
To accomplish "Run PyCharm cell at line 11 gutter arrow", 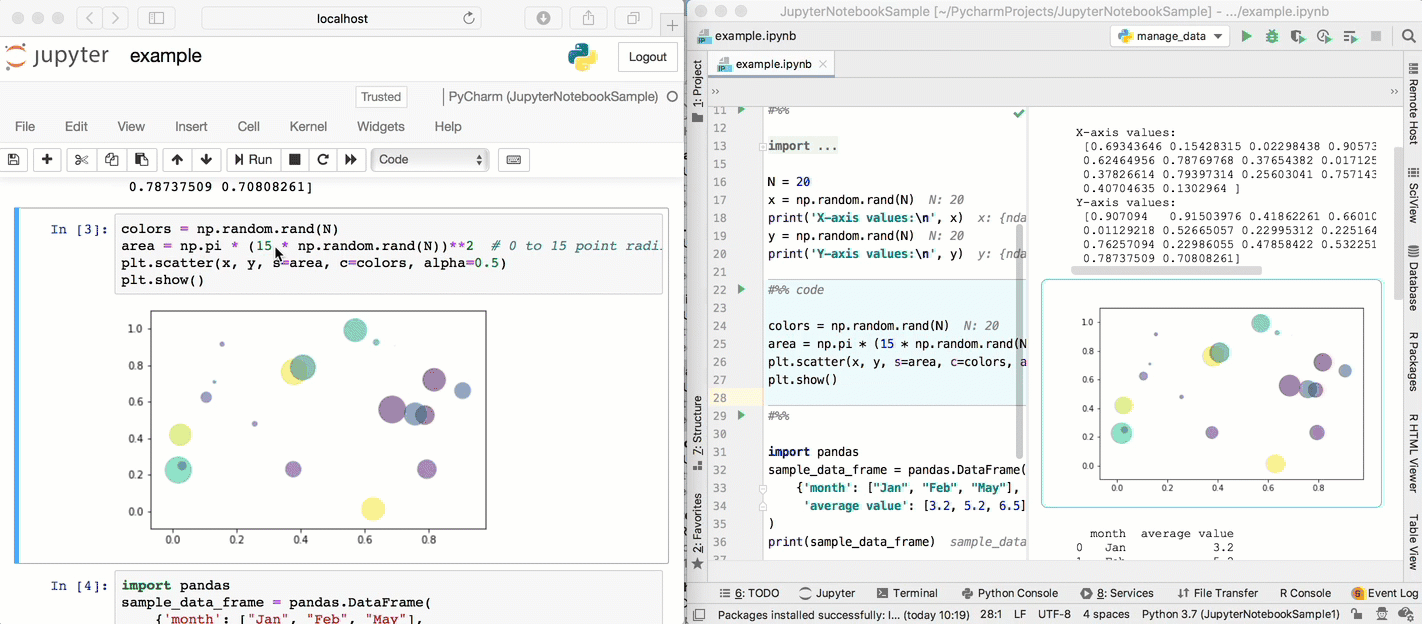I will [x=741, y=110].
